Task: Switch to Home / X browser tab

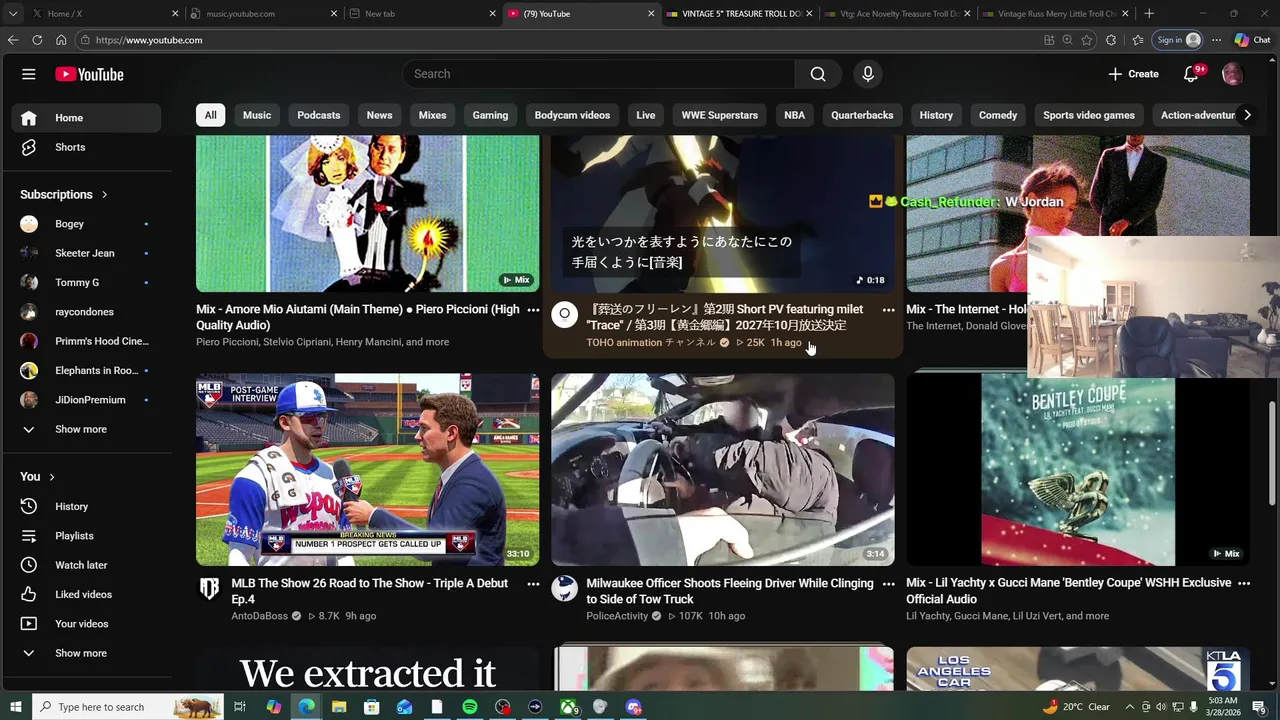Action: (x=105, y=14)
